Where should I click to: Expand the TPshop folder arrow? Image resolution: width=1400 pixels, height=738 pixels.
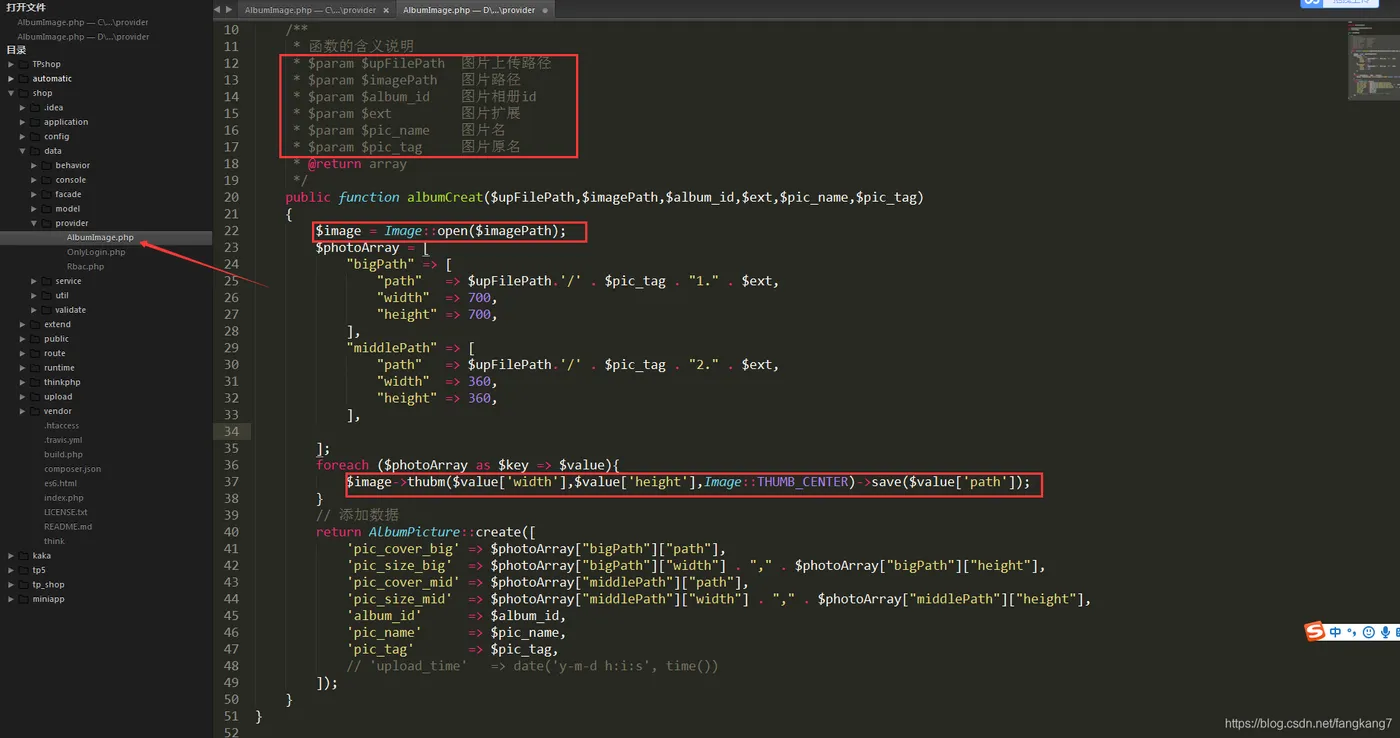11,64
